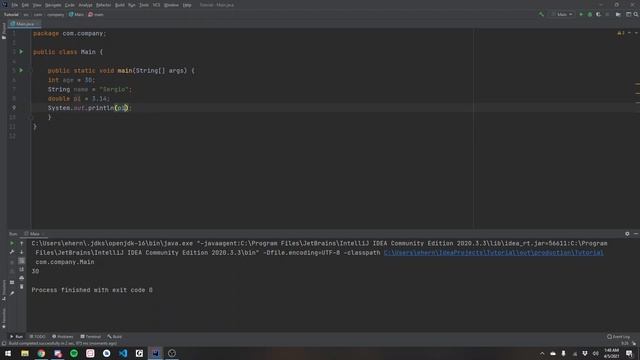Open the Problems tool window tab
This screenshot has height=360, width=640.
[62, 337]
